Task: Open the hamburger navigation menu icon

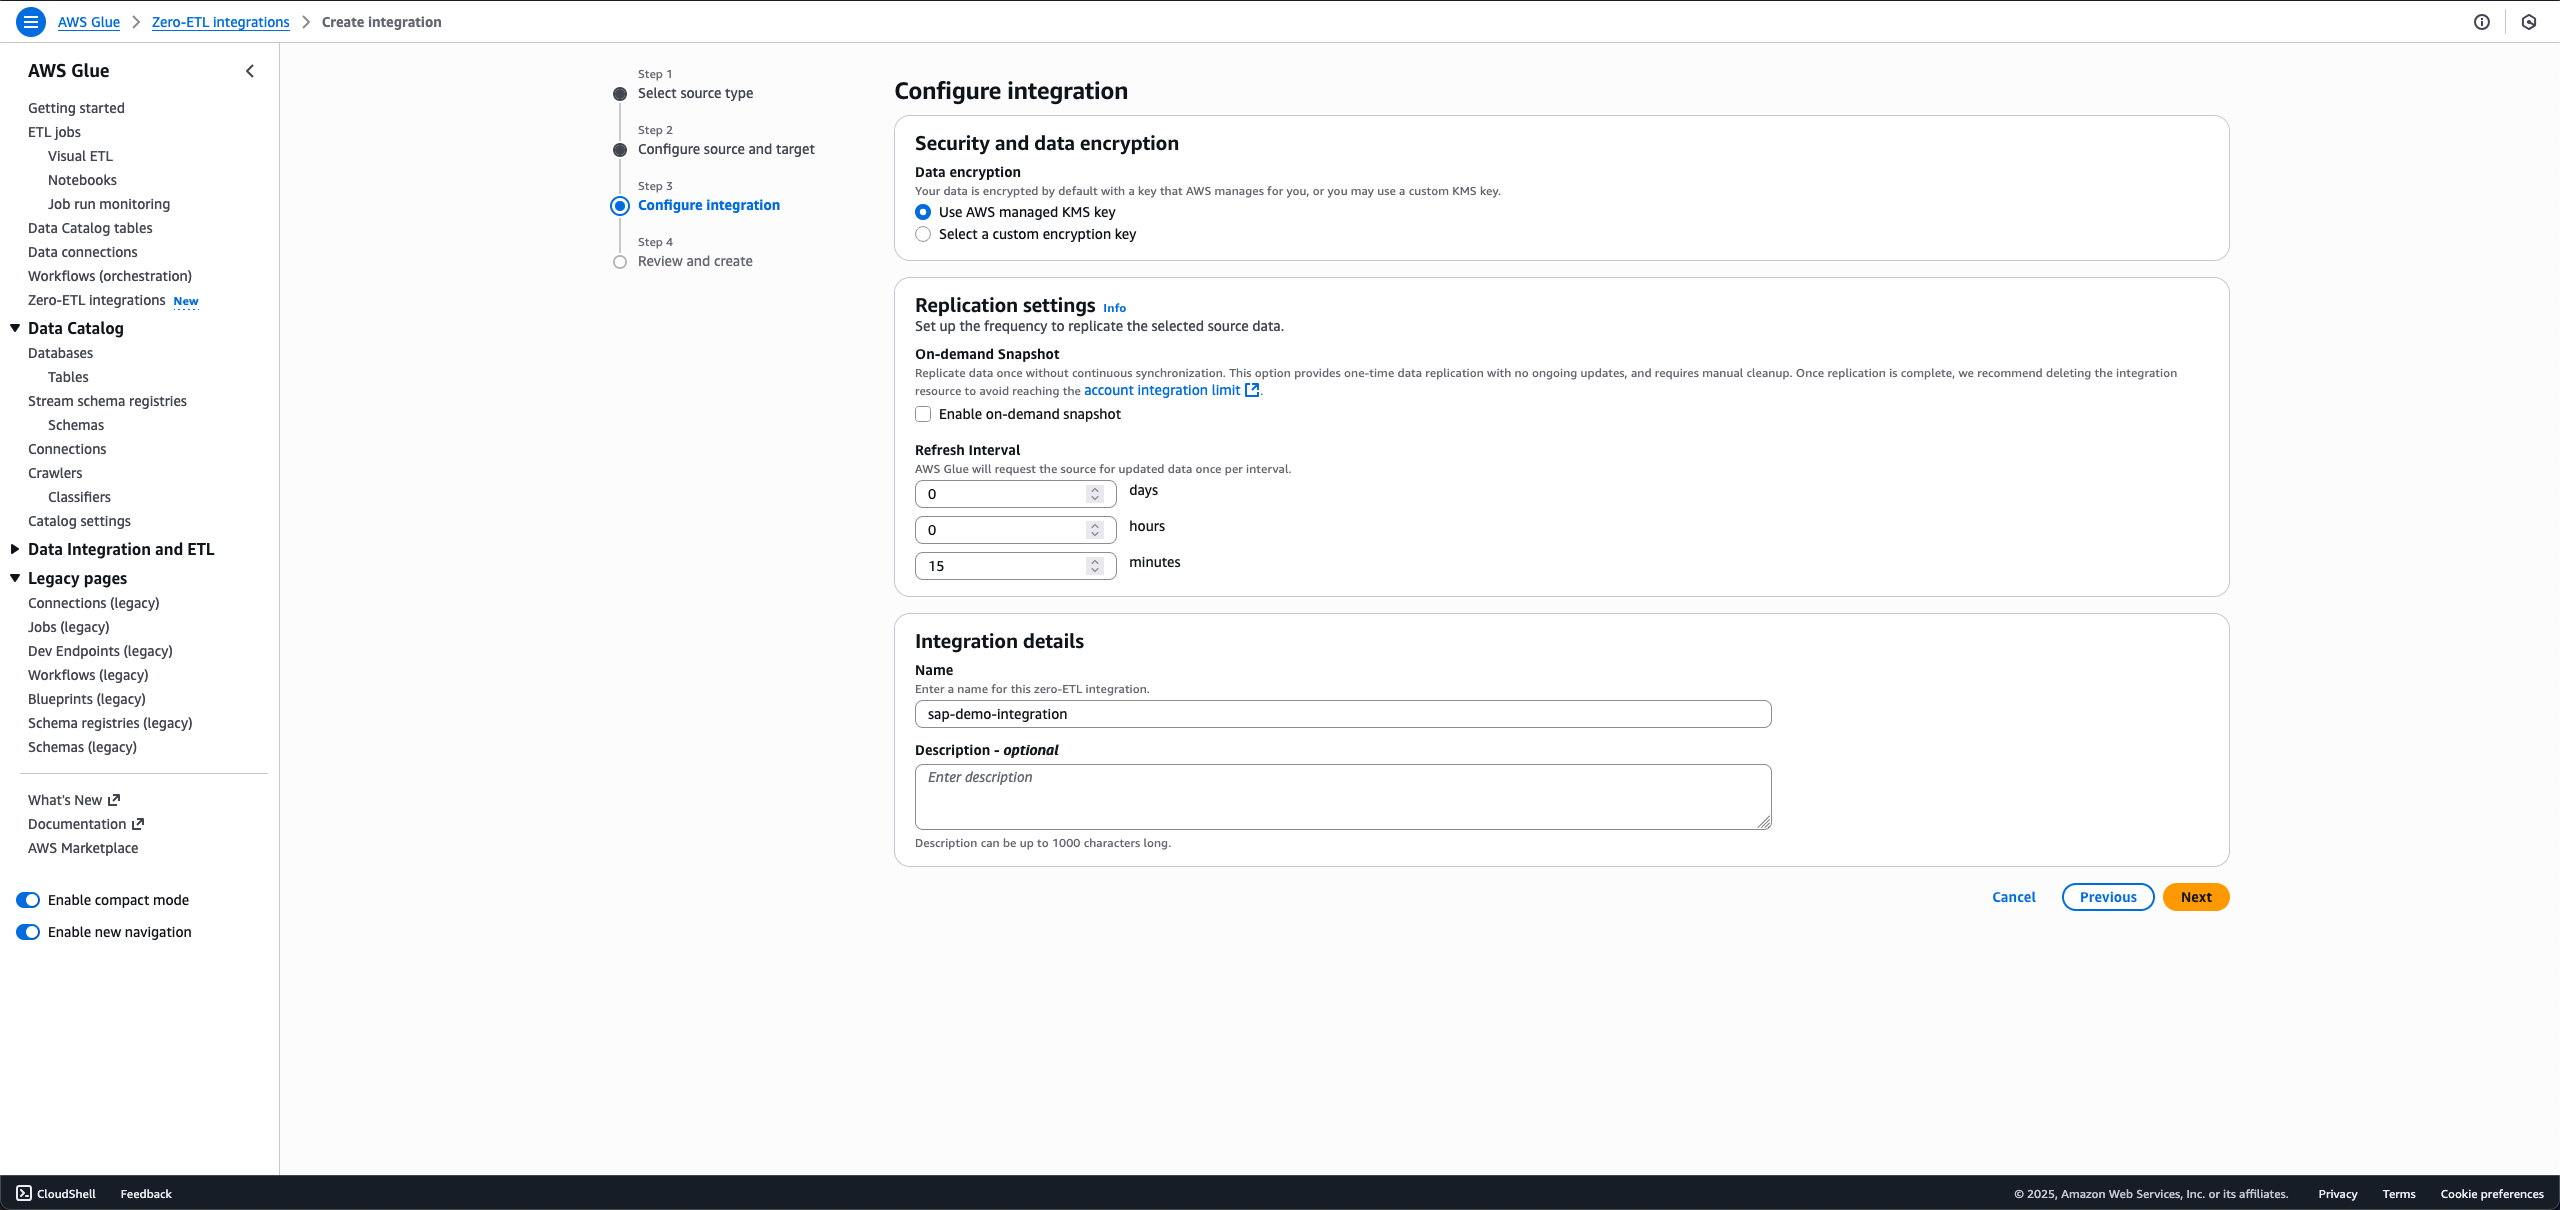Action: click(31, 21)
